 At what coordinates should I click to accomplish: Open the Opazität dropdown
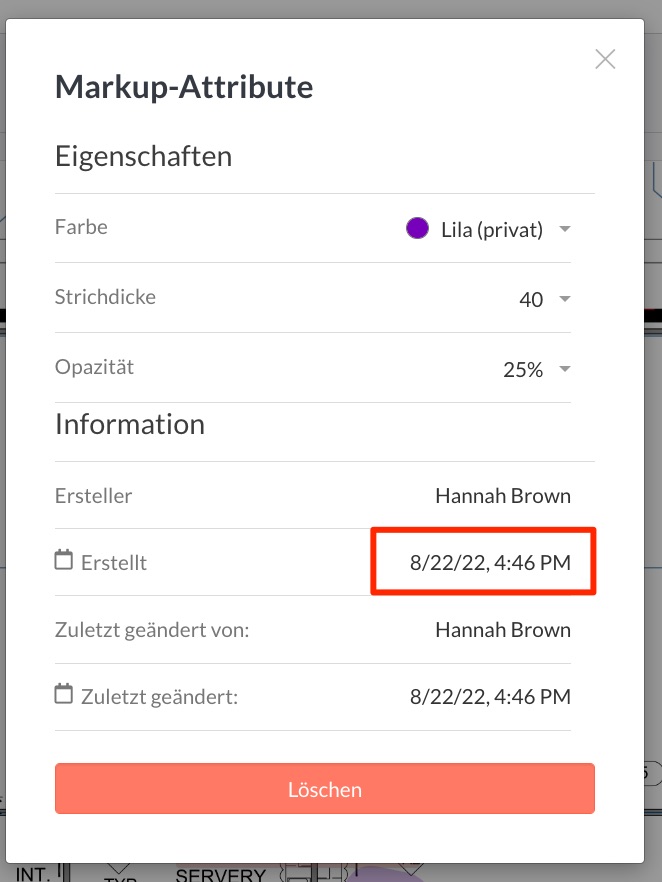click(x=565, y=368)
